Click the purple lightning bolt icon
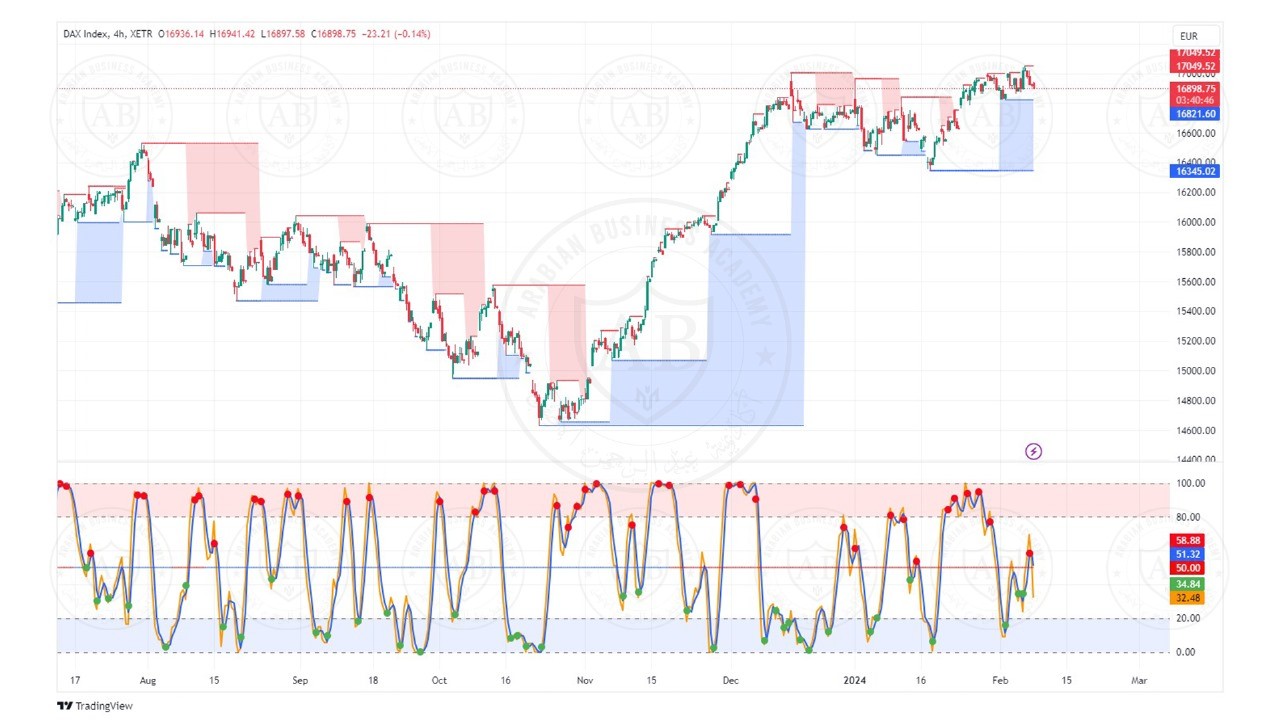The image size is (1280, 720). tap(1033, 452)
